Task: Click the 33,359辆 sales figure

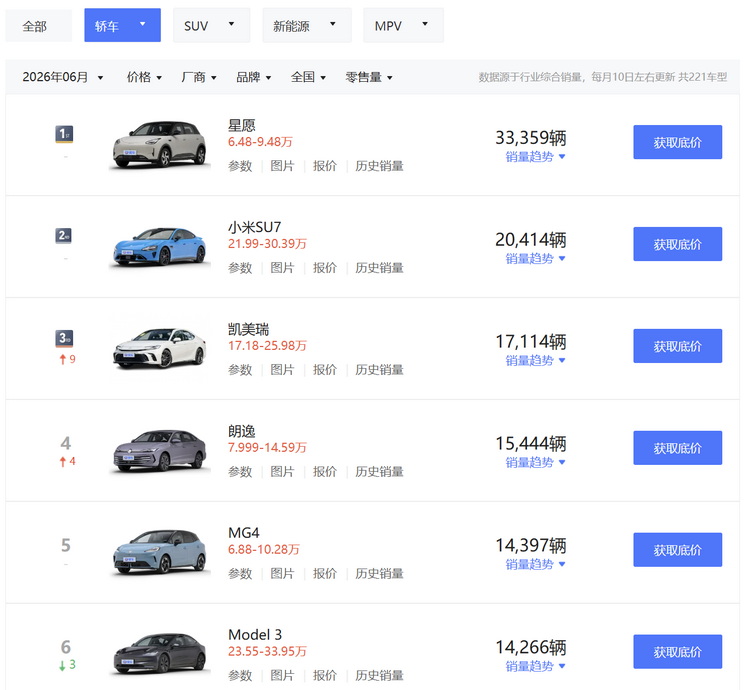Action: click(x=531, y=138)
